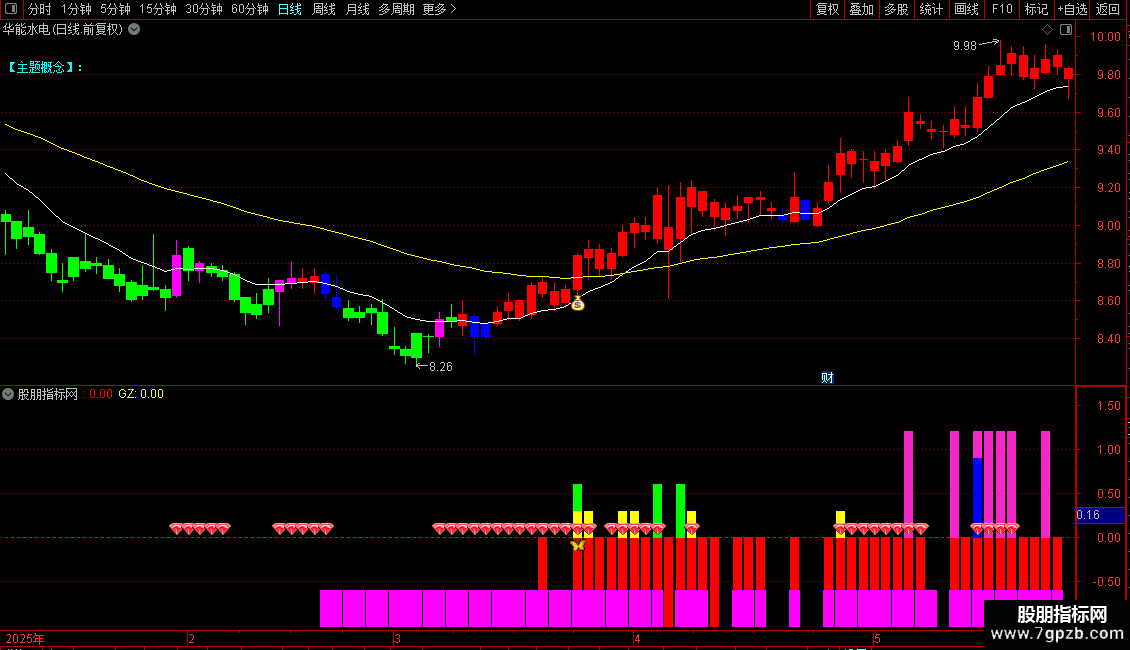Click the 叠加 overlay button
Screen dimensions: 1130x650
coord(861,9)
